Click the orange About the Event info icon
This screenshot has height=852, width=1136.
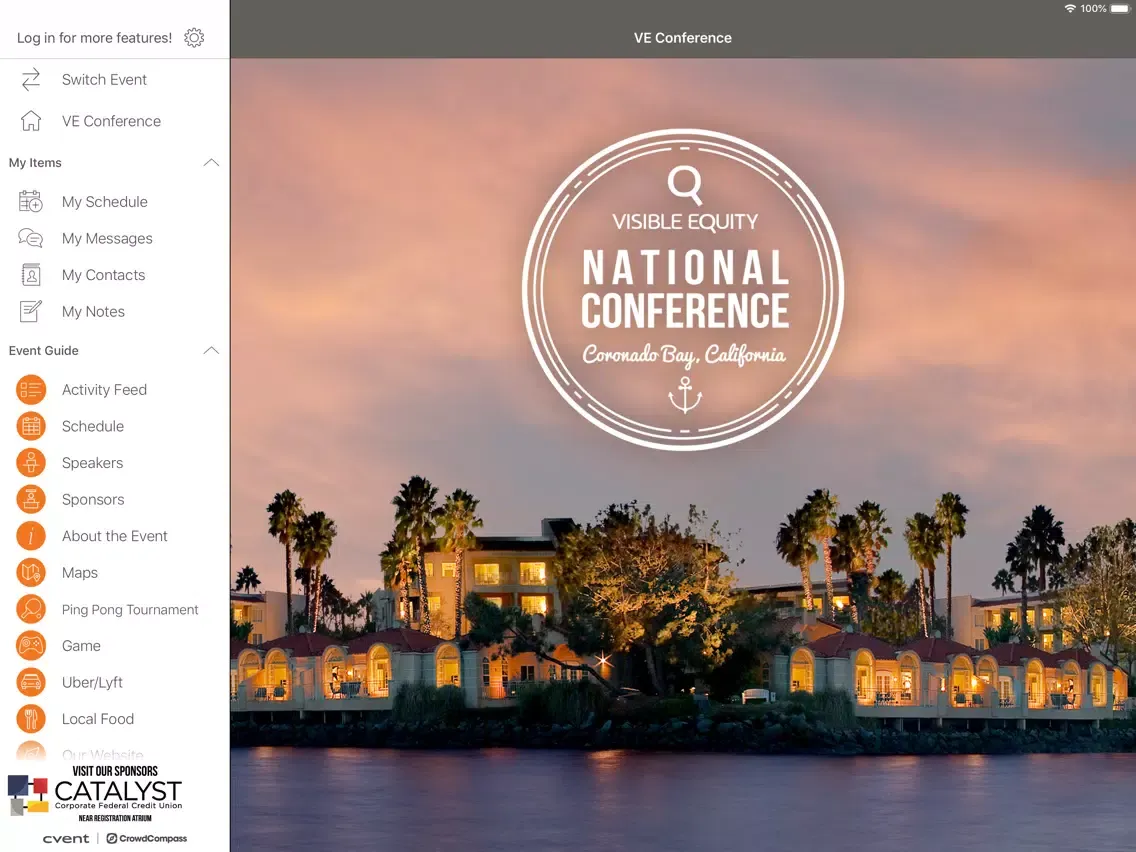(x=31, y=536)
